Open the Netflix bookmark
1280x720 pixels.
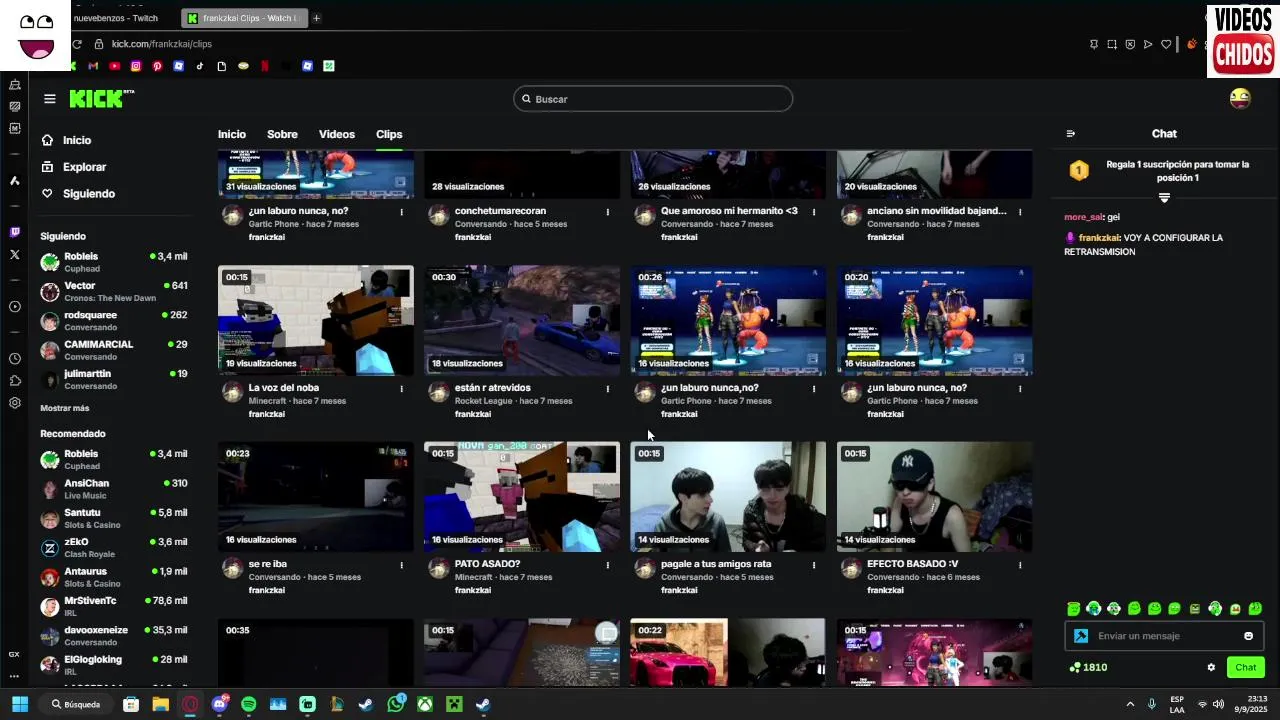(265, 66)
